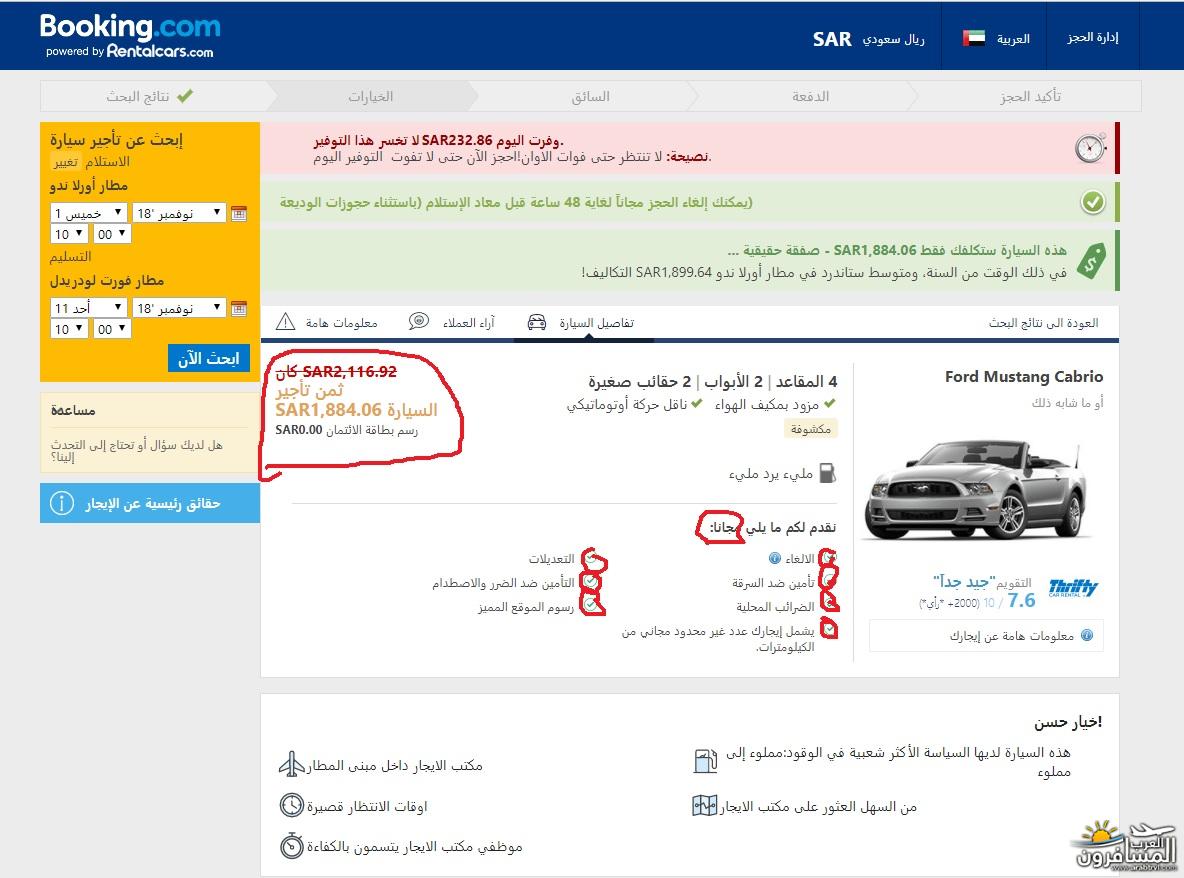The width and height of the screenshot is (1184, 878).
Task: Select العربية language option
Action: coord(1013,39)
